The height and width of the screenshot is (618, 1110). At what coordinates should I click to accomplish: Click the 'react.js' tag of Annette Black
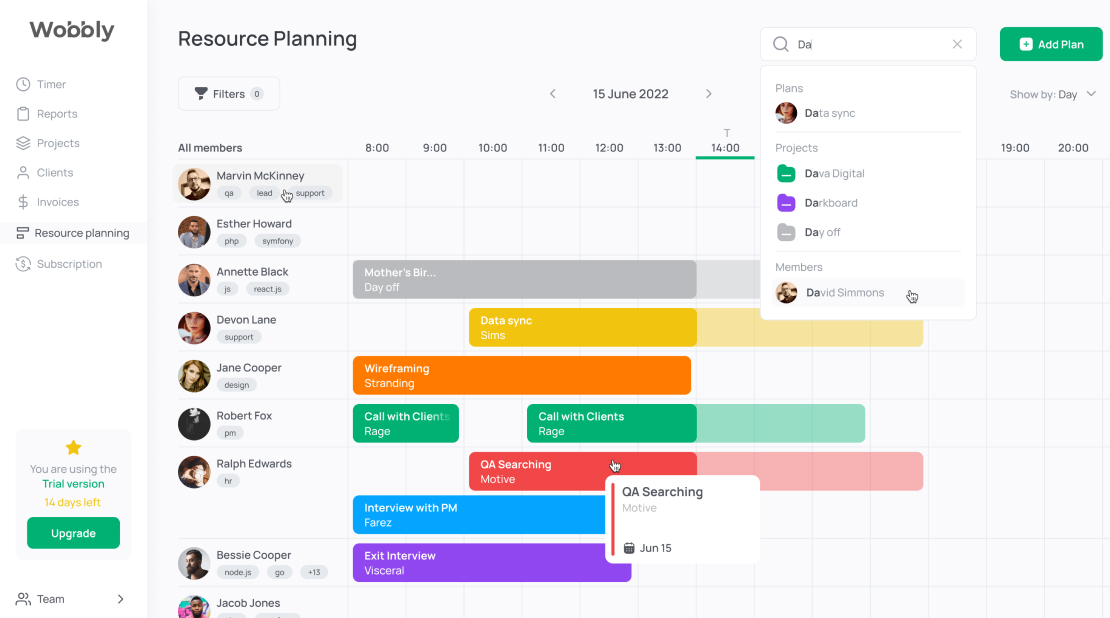[x=268, y=289]
